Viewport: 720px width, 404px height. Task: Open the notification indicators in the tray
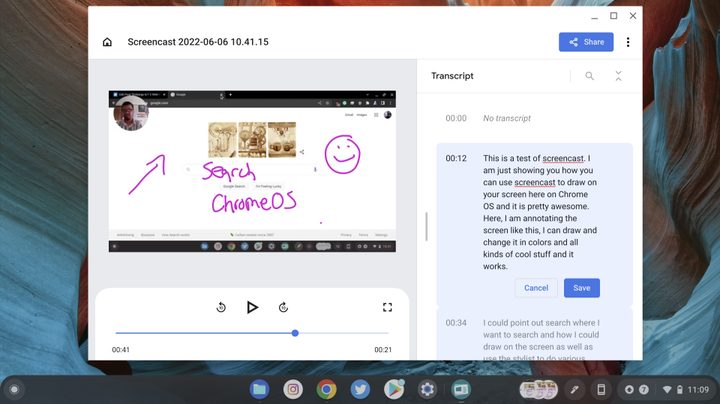point(636,390)
